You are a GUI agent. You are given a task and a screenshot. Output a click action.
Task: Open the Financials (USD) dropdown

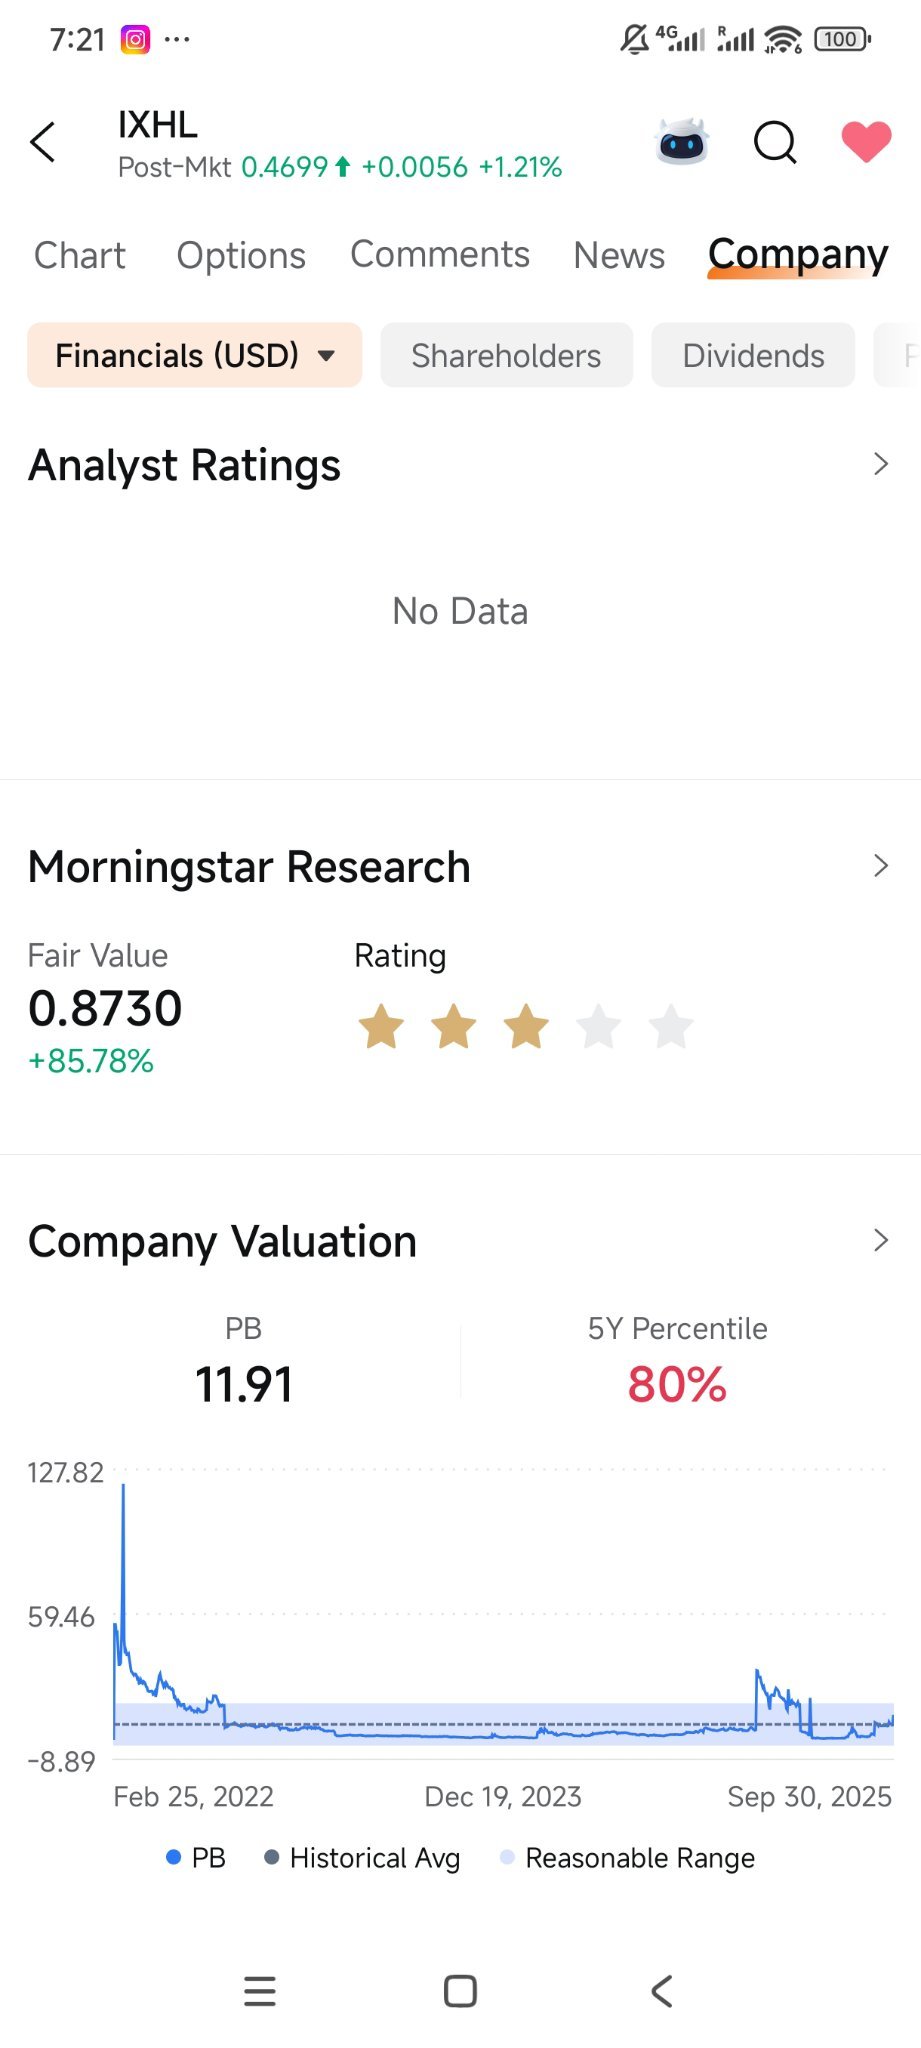pyautogui.click(x=194, y=355)
